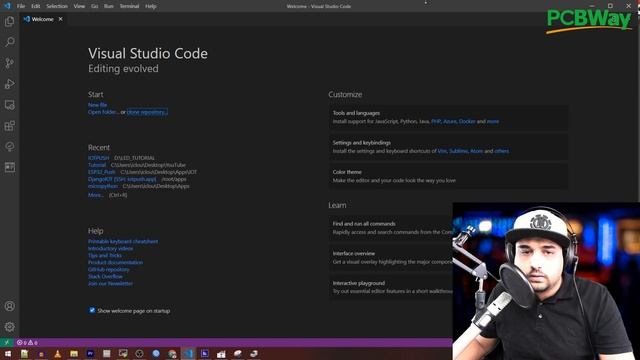The width and height of the screenshot is (640, 360).
Task: Open the Run and Debug view
Action: pos(10,84)
